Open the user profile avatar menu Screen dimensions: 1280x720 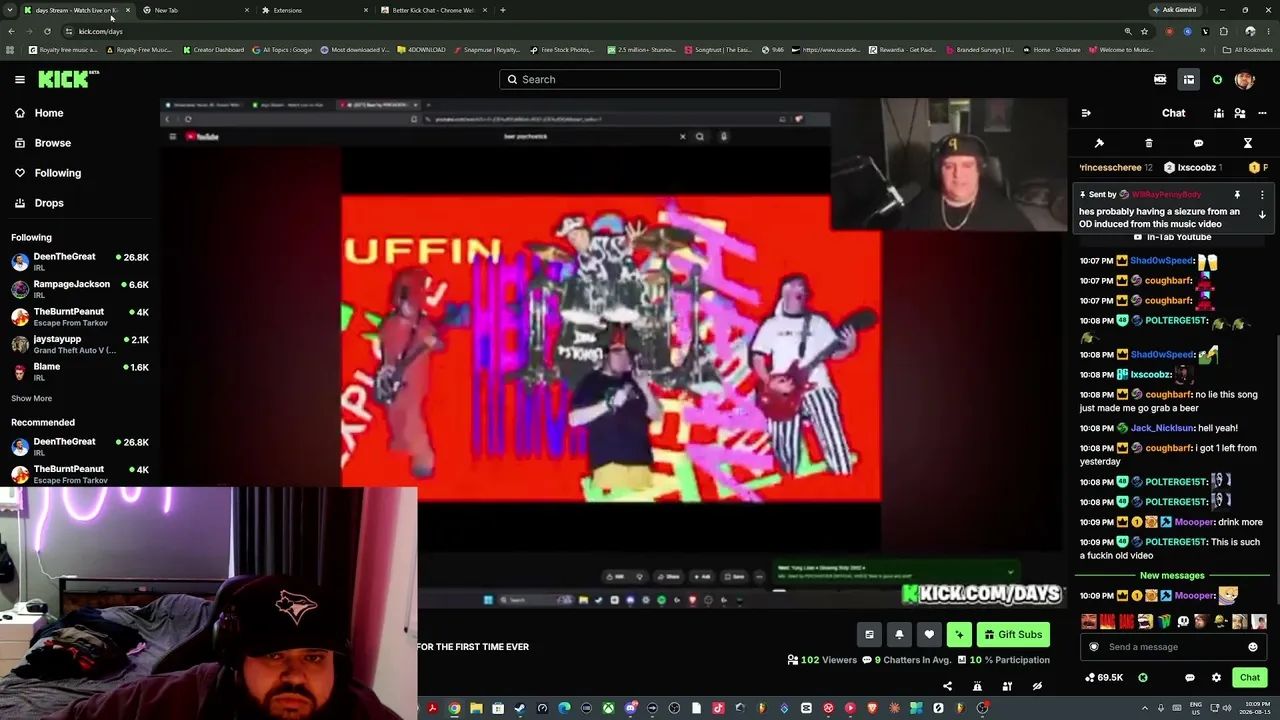1244,80
